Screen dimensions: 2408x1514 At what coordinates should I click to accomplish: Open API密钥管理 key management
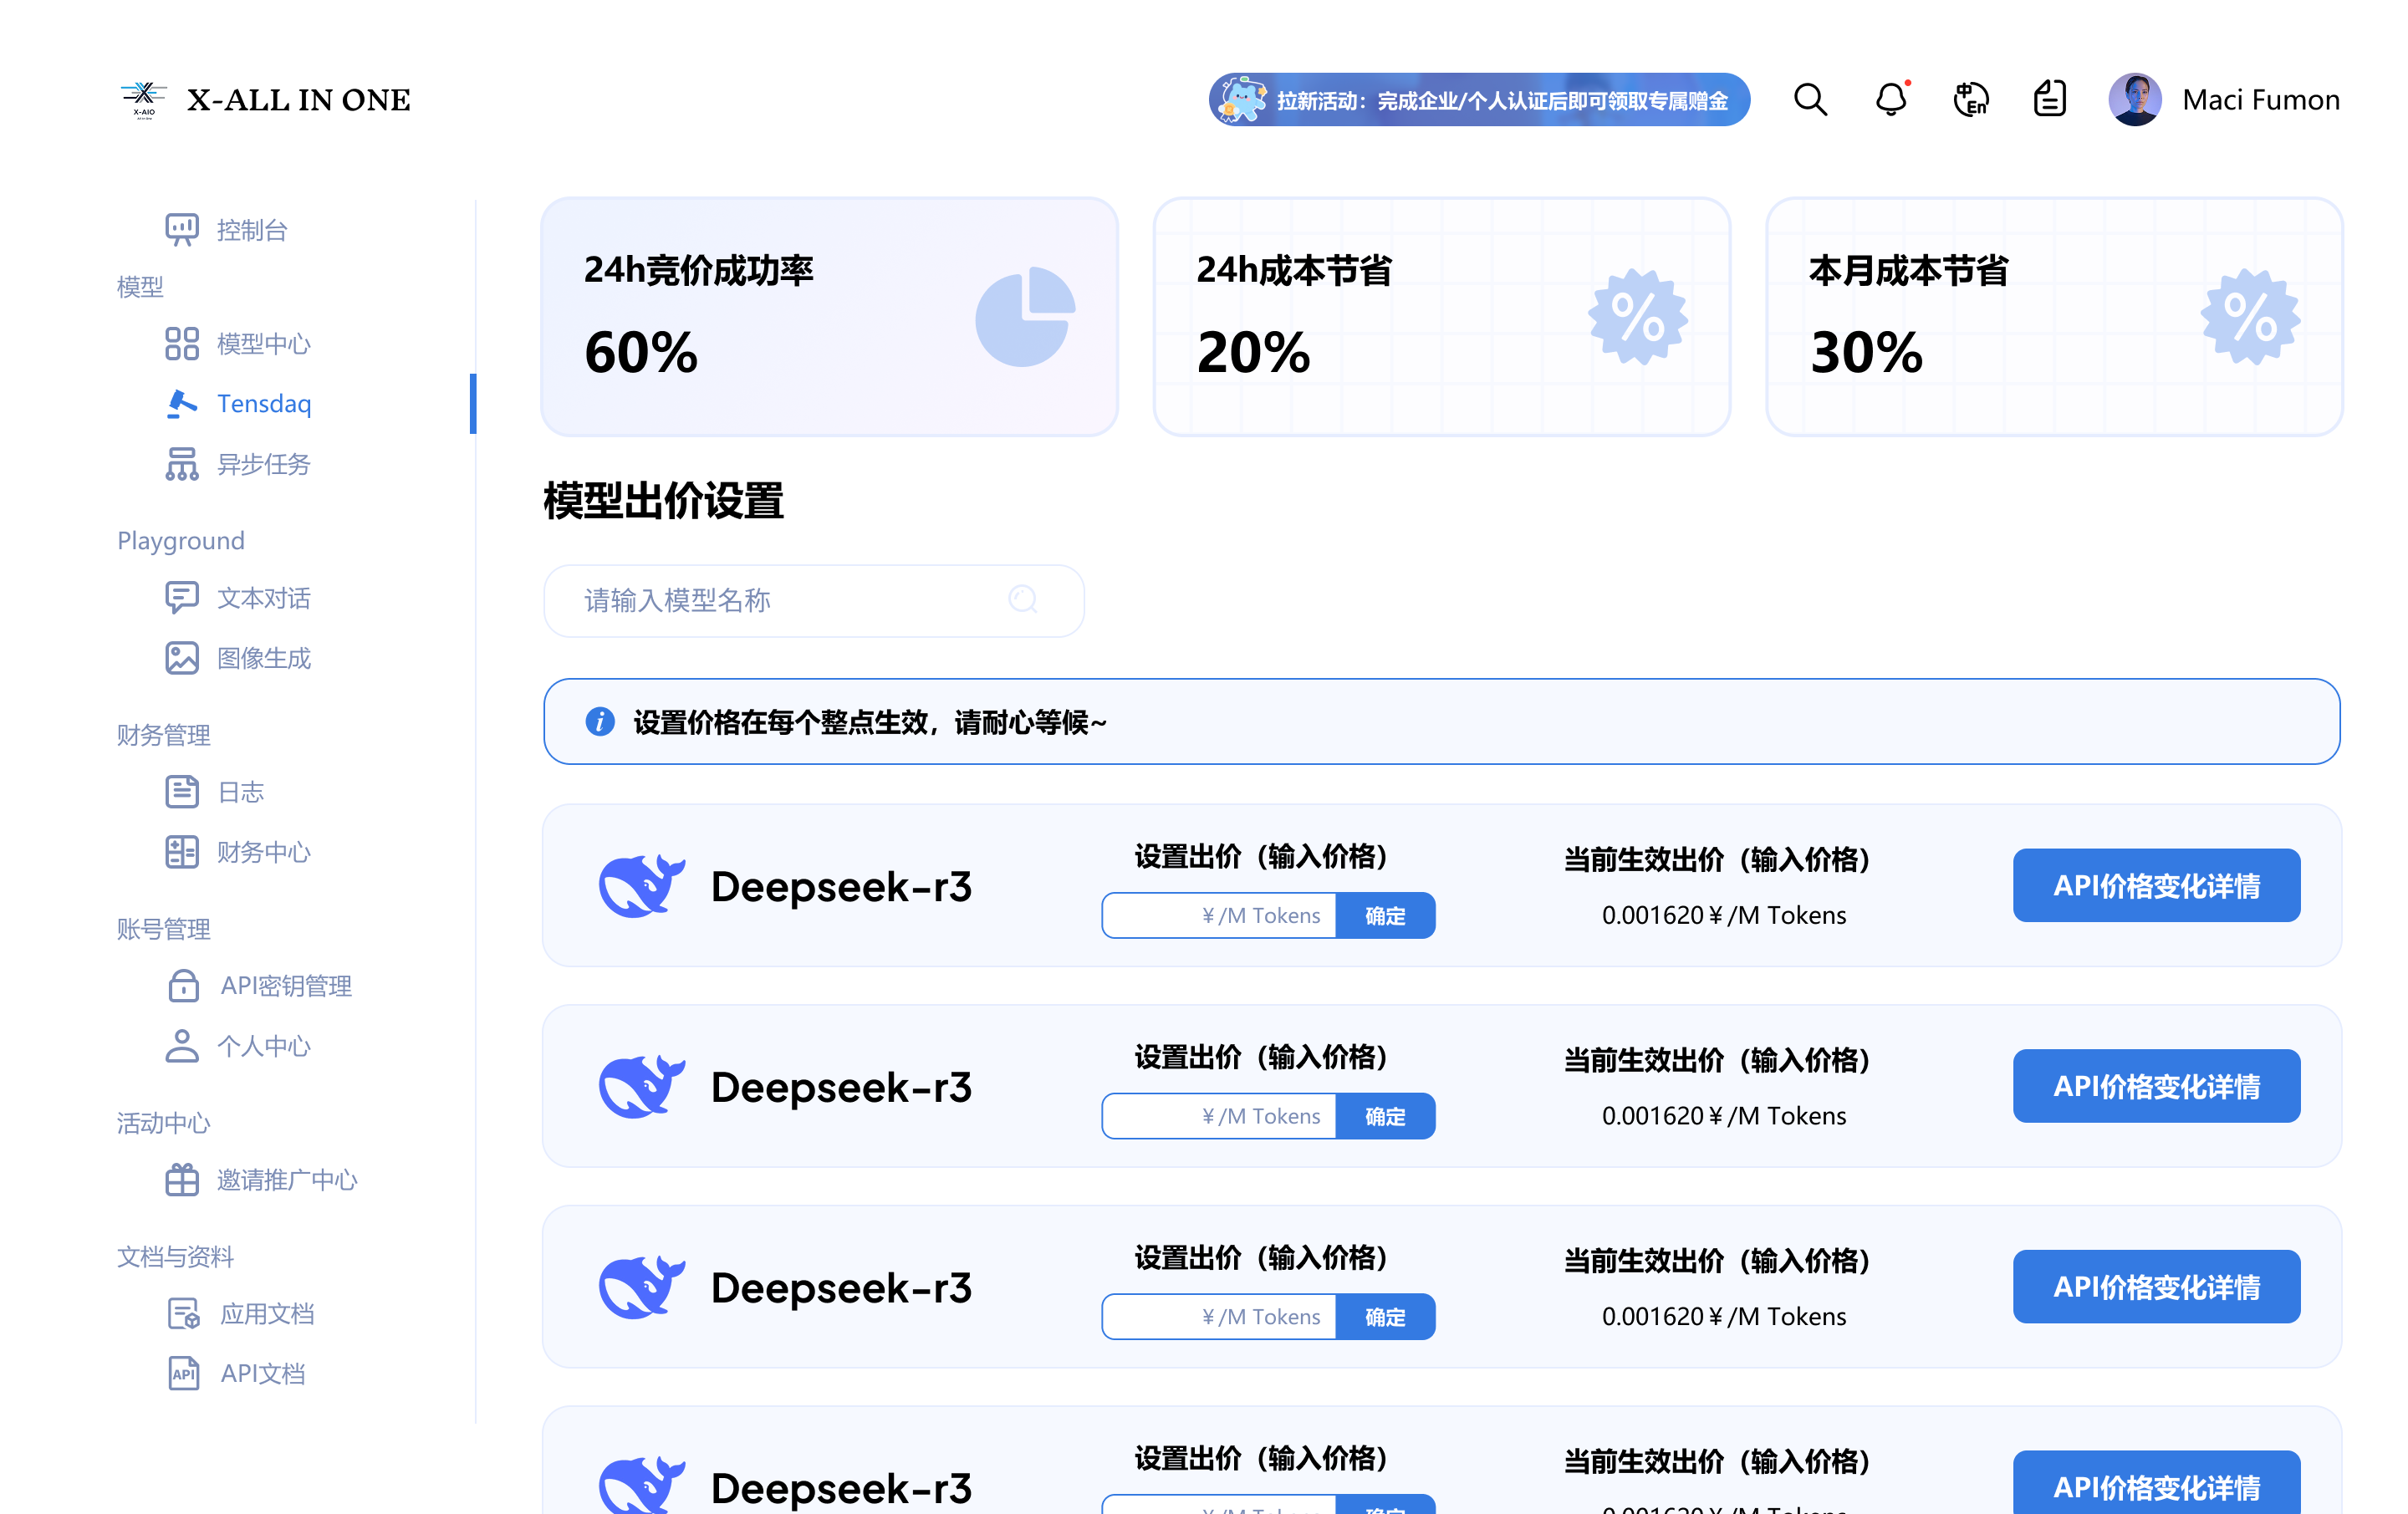click(x=285, y=986)
